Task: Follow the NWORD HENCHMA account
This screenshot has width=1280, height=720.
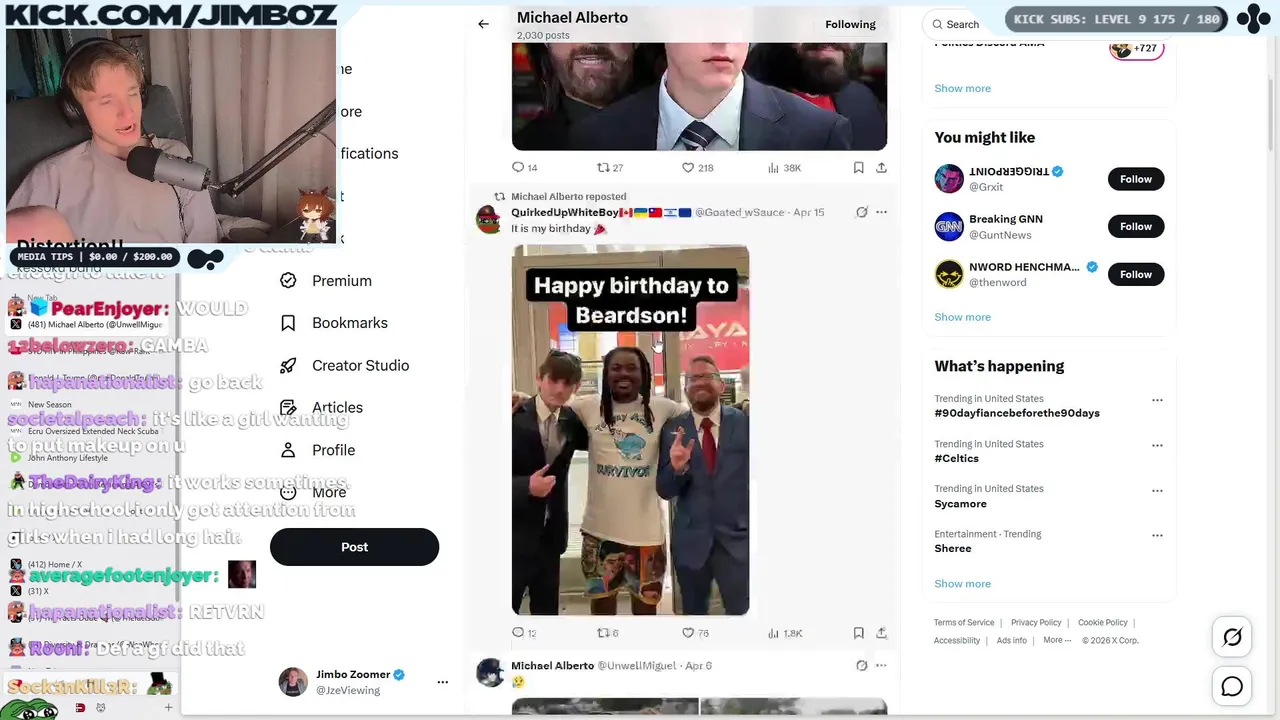Action: (1136, 274)
